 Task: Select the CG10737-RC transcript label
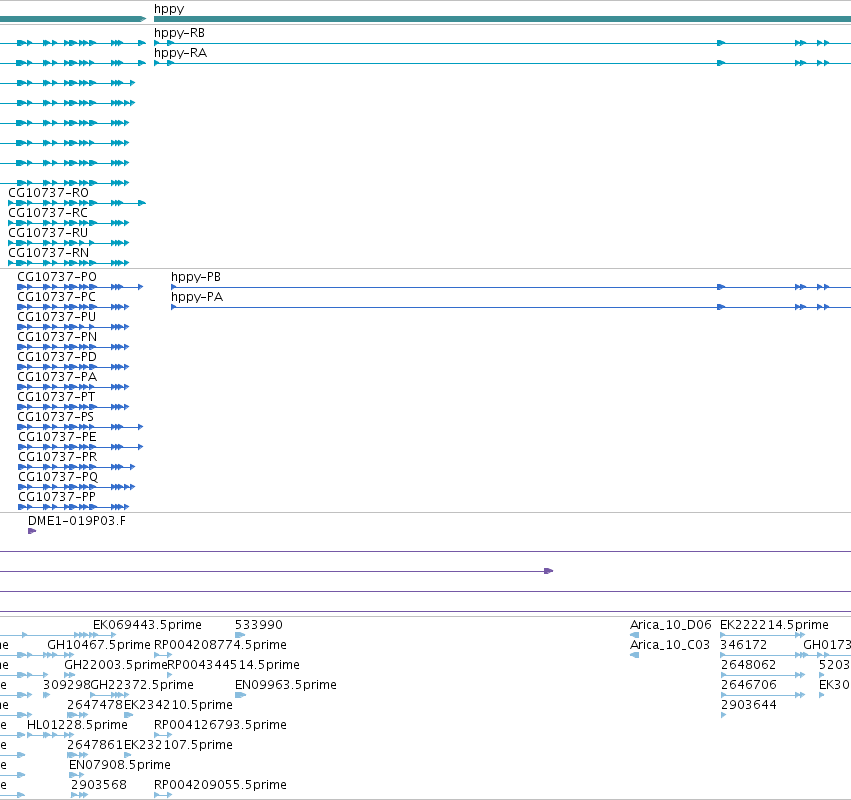click(x=48, y=213)
